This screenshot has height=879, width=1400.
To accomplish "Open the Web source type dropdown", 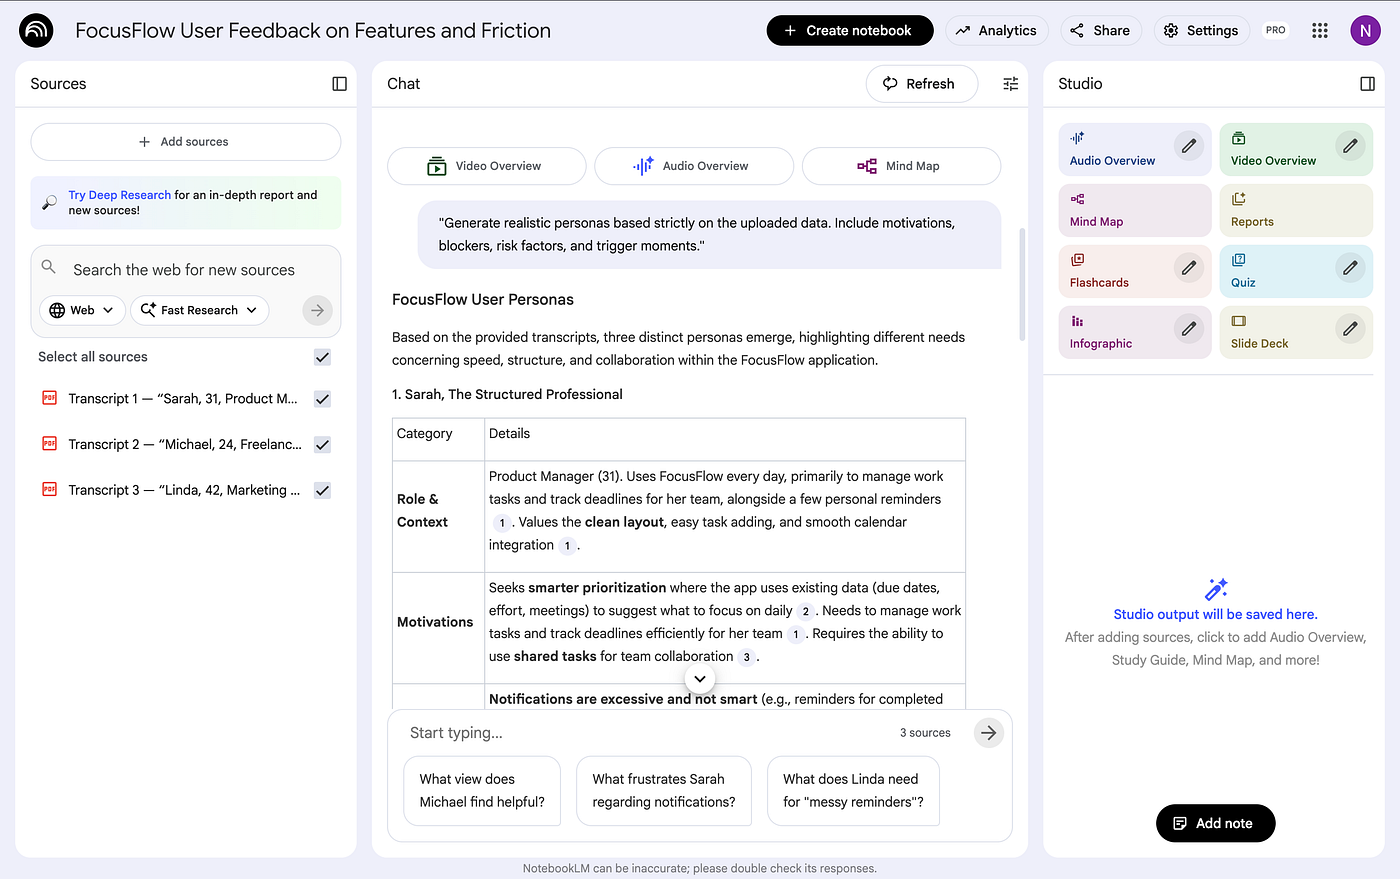I will point(82,310).
